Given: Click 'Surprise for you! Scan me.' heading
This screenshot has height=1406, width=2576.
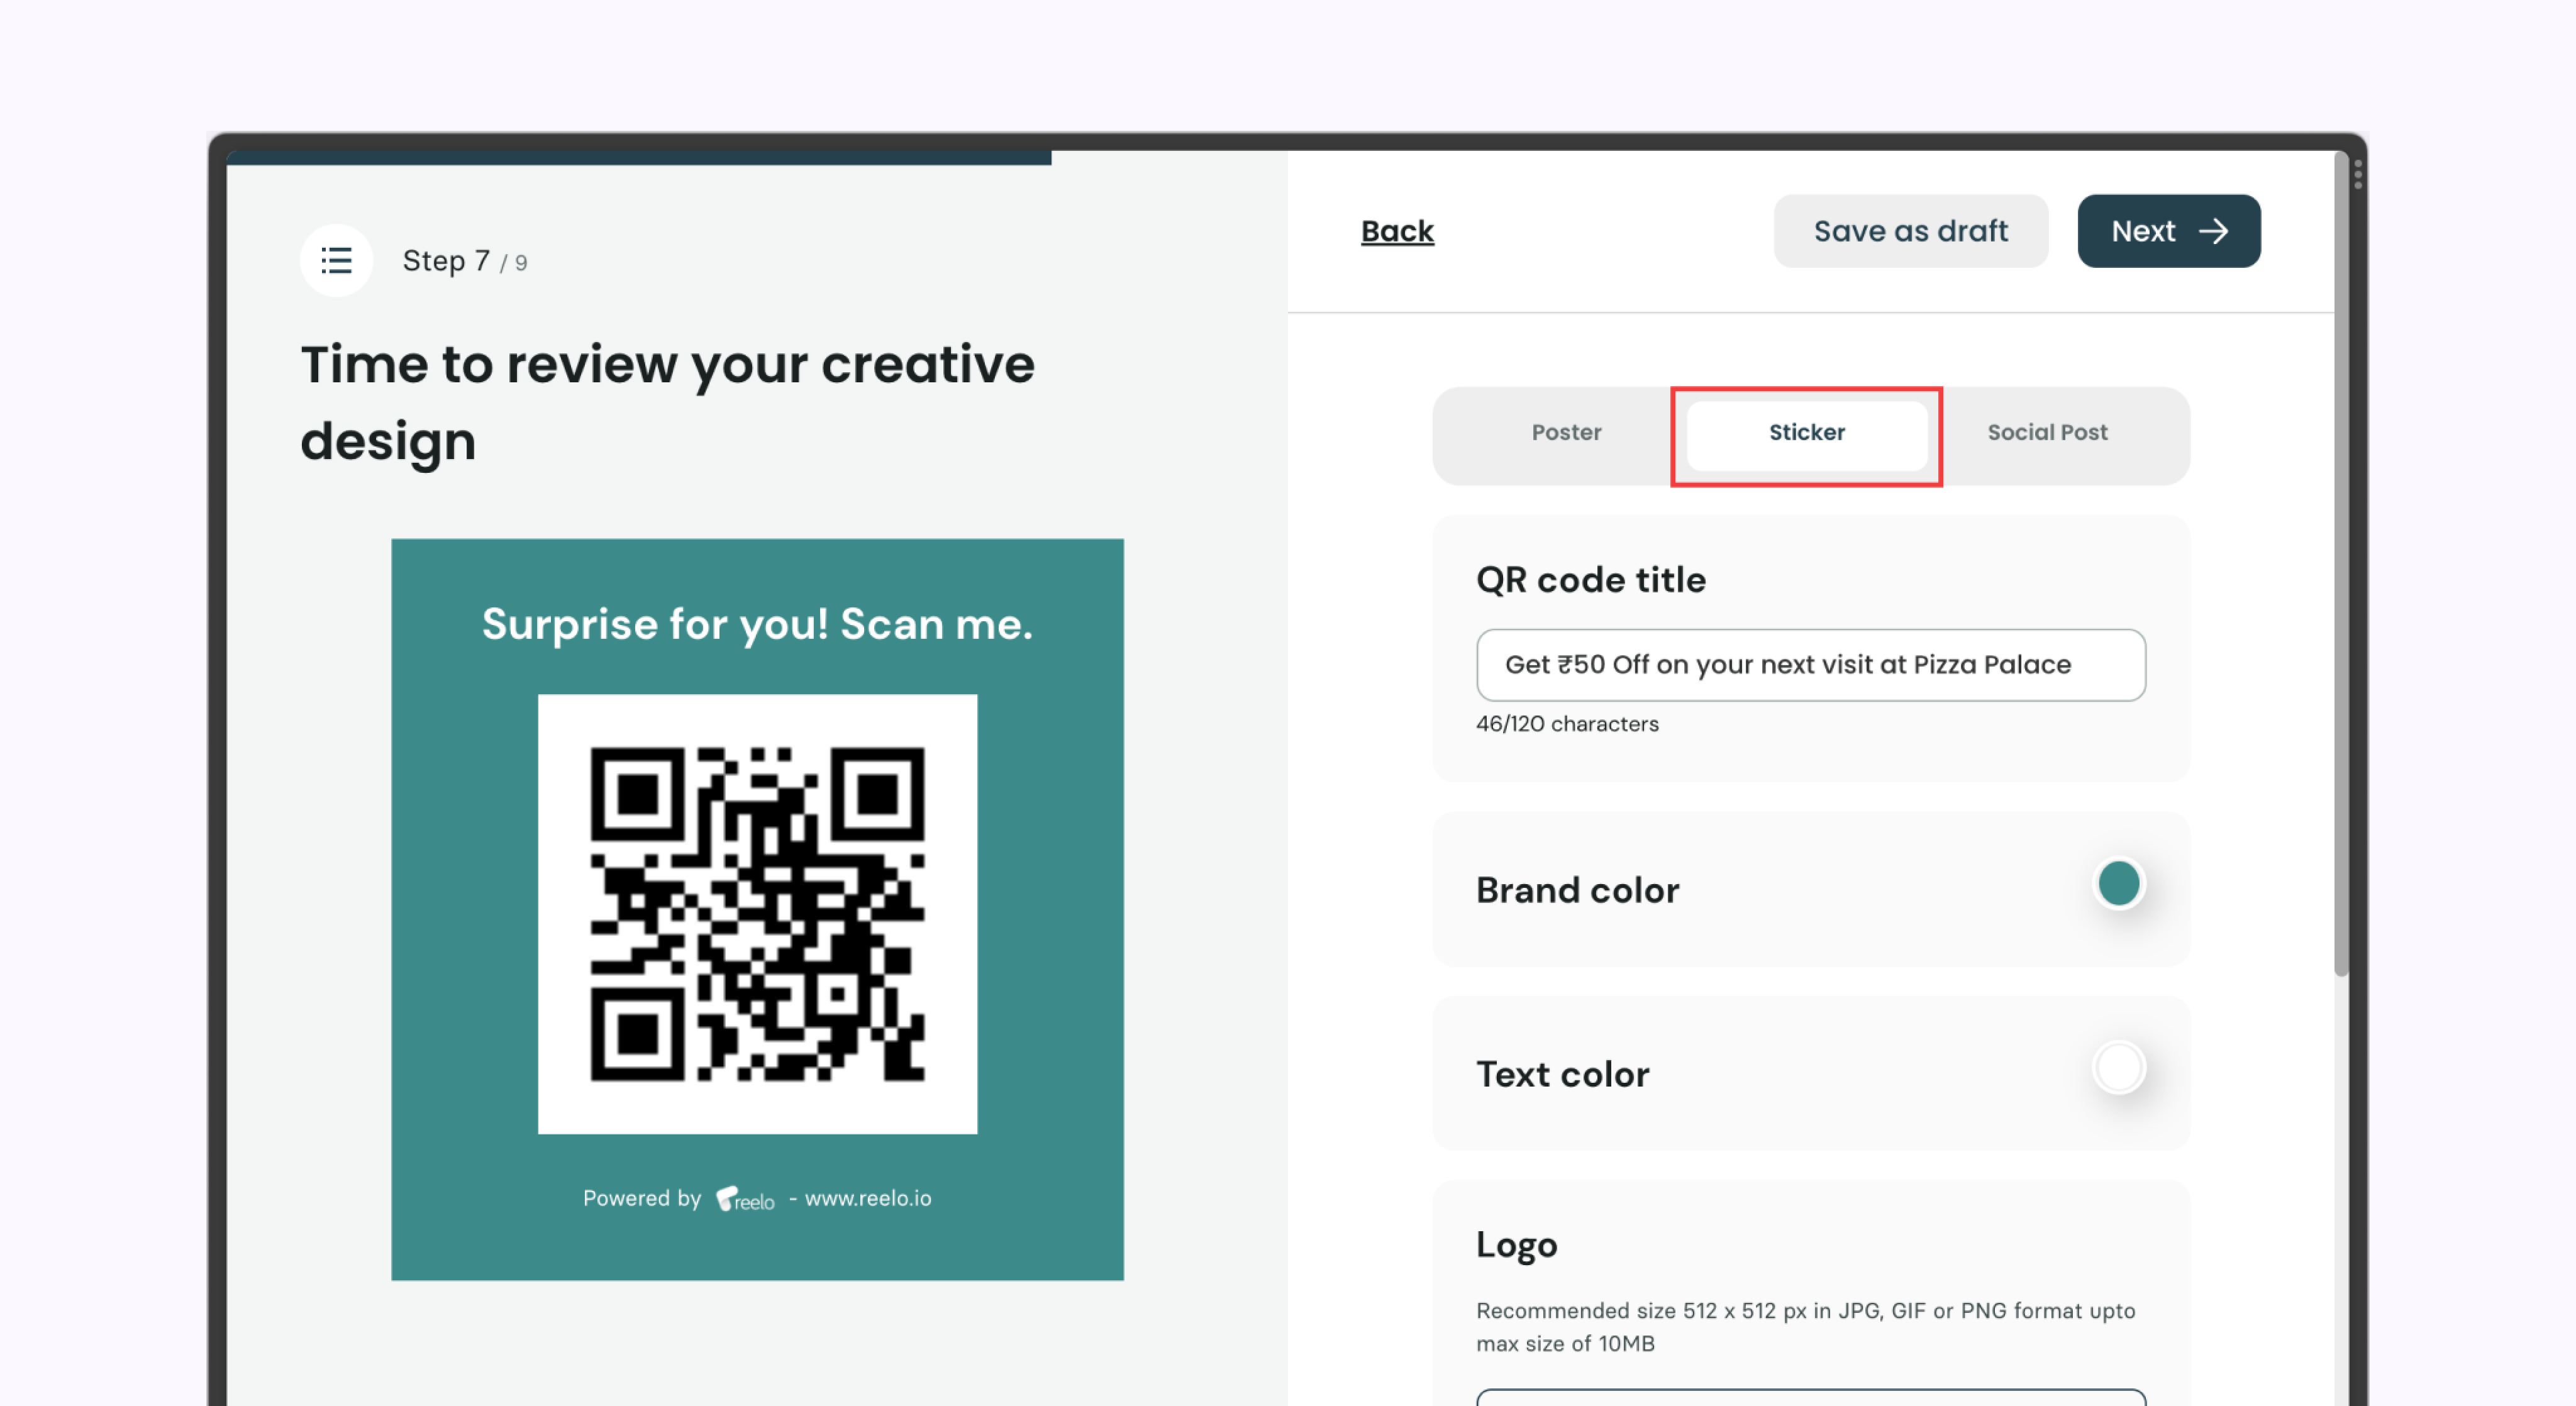Looking at the screenshot, I should point(757,625).
